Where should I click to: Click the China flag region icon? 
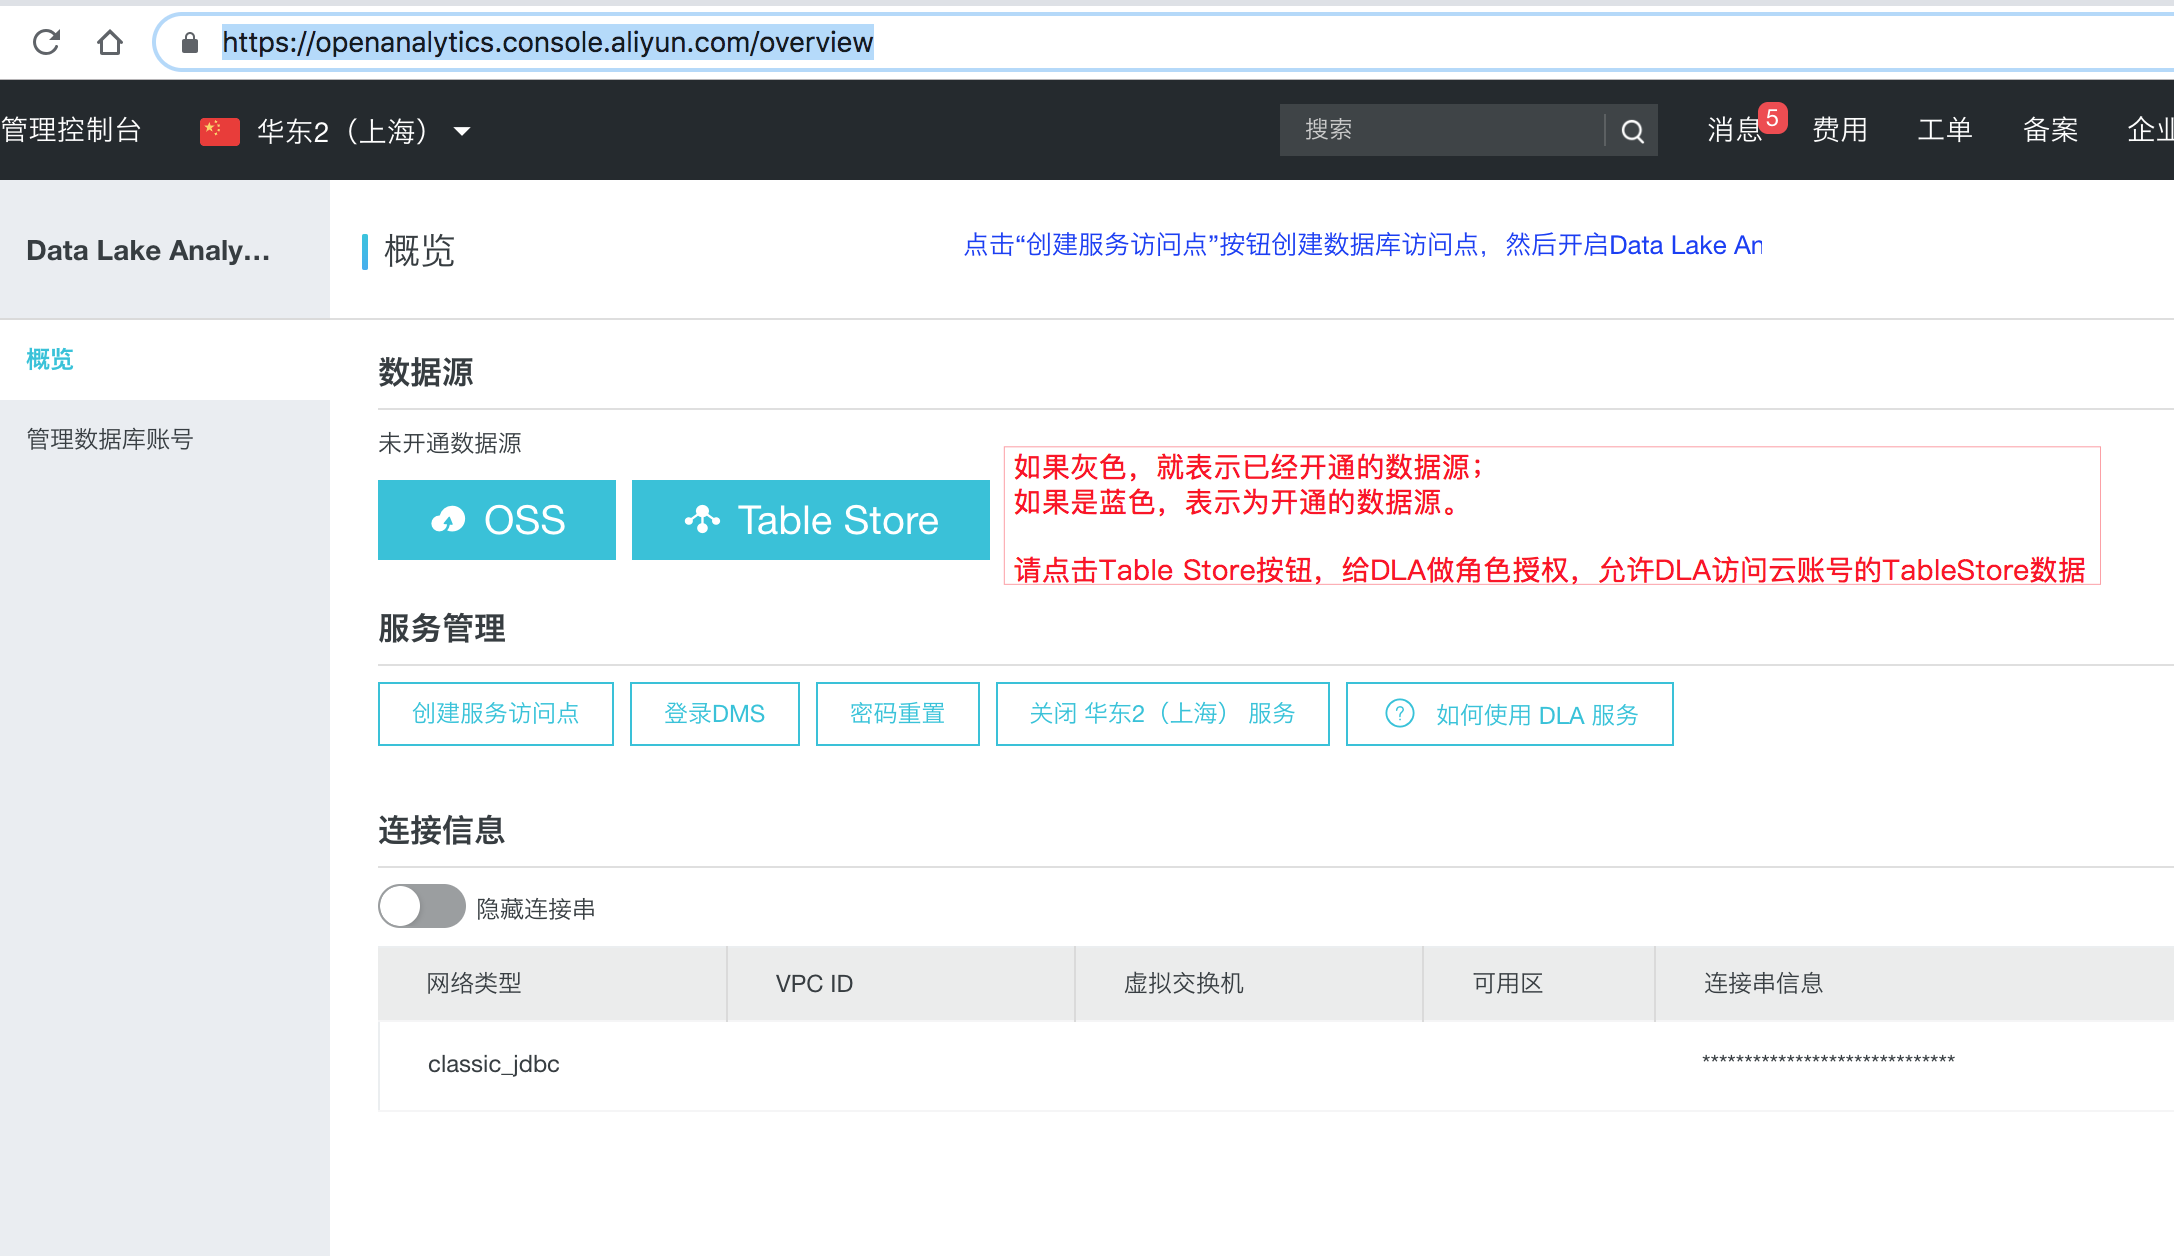click(219, 131)
